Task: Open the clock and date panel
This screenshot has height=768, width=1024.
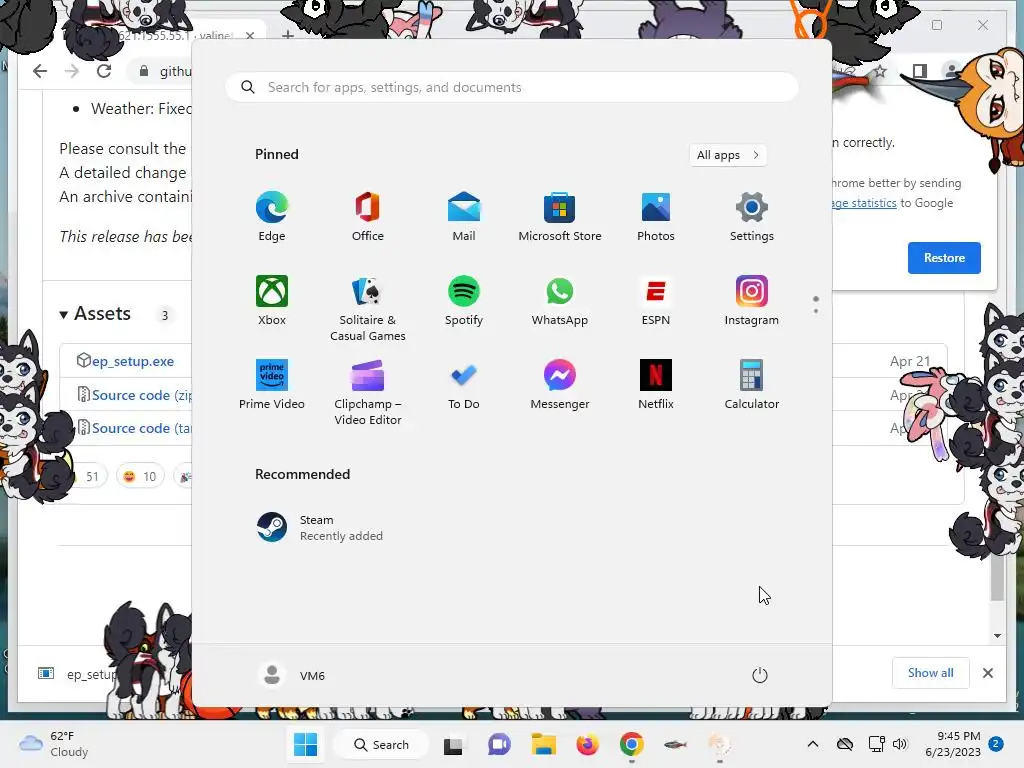Action: pos(953,744)
